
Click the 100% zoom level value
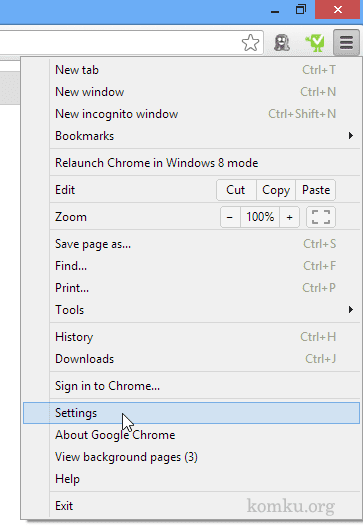tap(260, 217)
